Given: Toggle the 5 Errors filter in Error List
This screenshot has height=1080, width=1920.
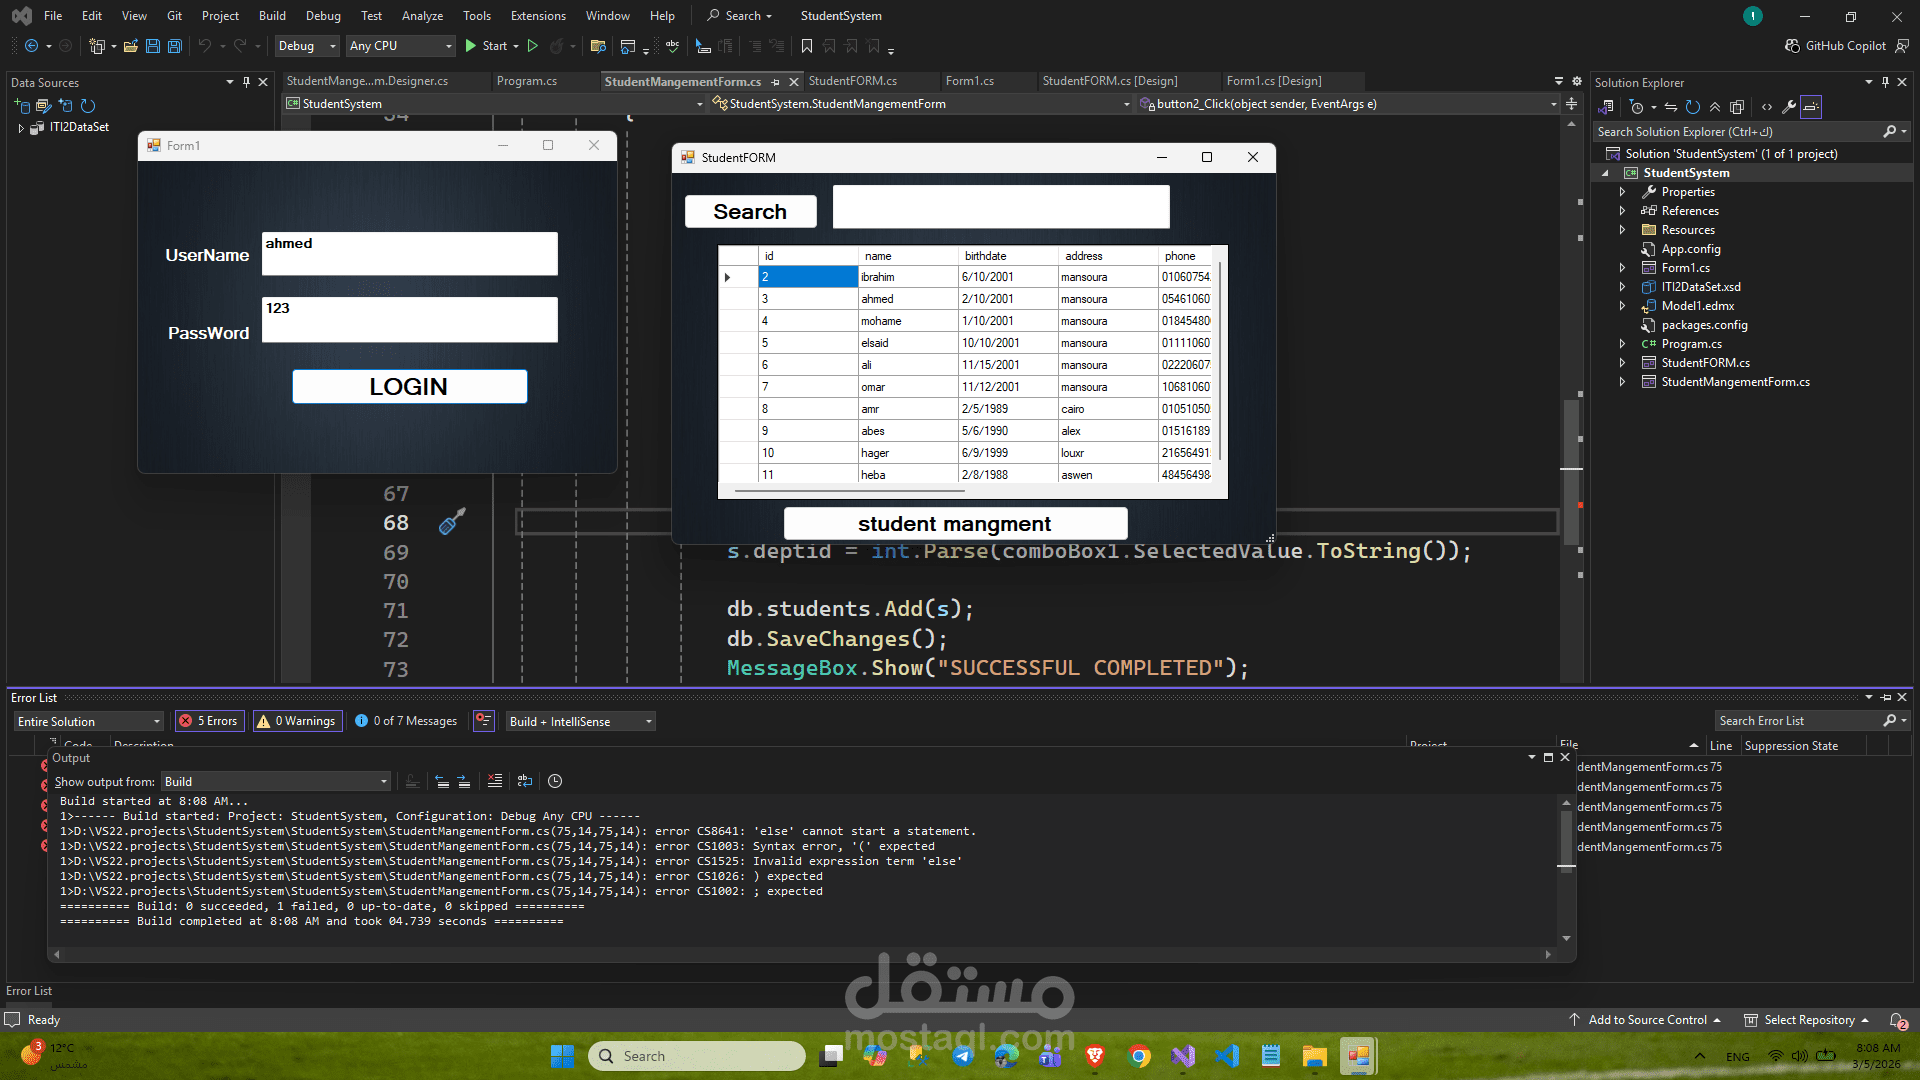Looking at the screenshot, I should pos(209,721).
